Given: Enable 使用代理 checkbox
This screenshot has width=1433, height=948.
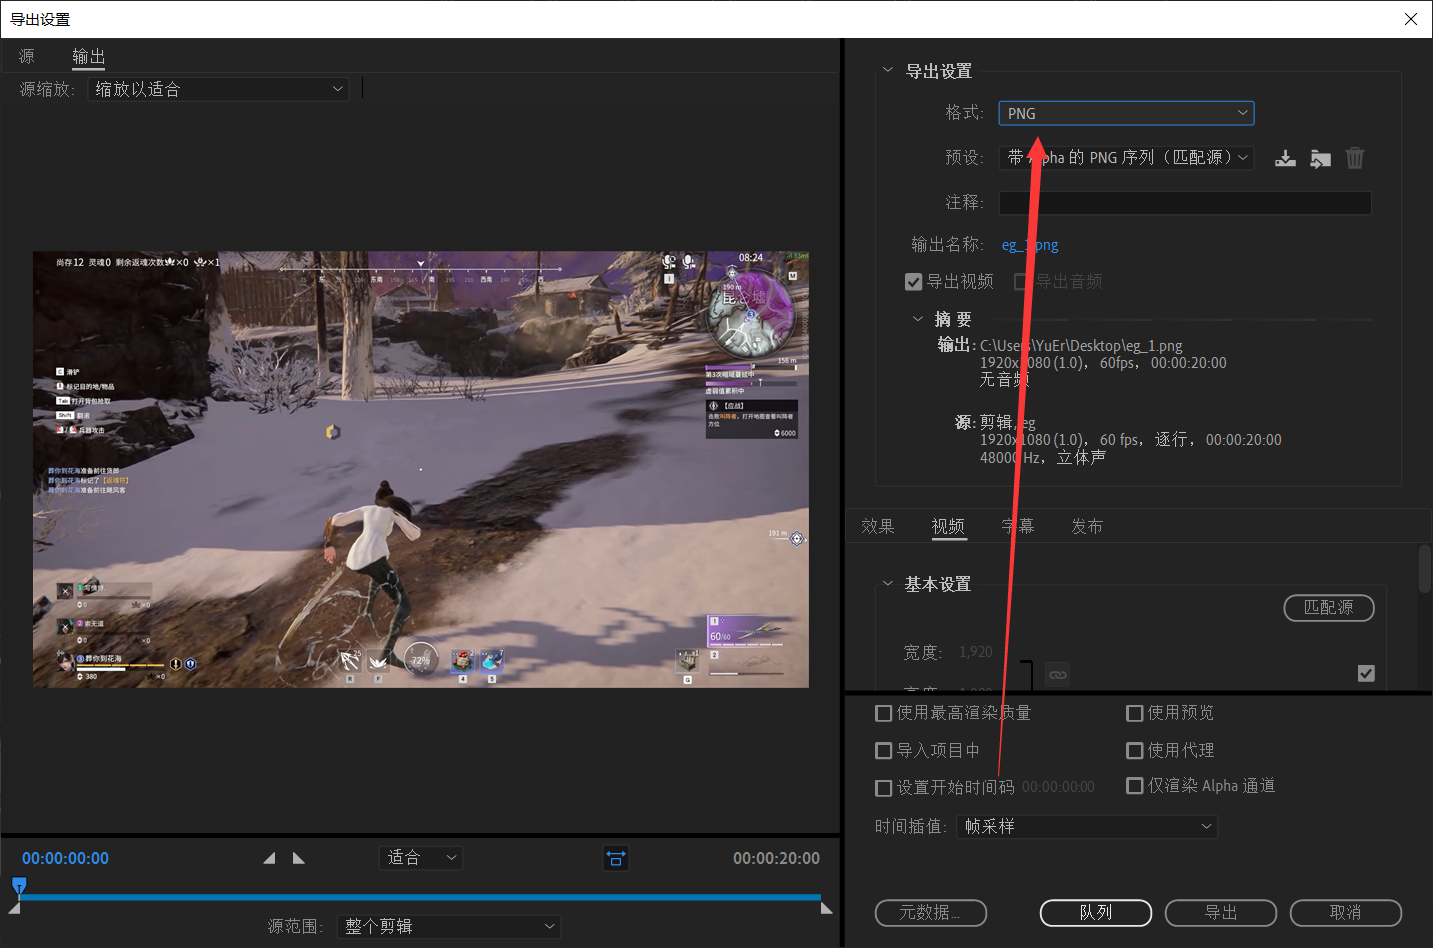Looking at the screenshot, I should (1135, 751).
